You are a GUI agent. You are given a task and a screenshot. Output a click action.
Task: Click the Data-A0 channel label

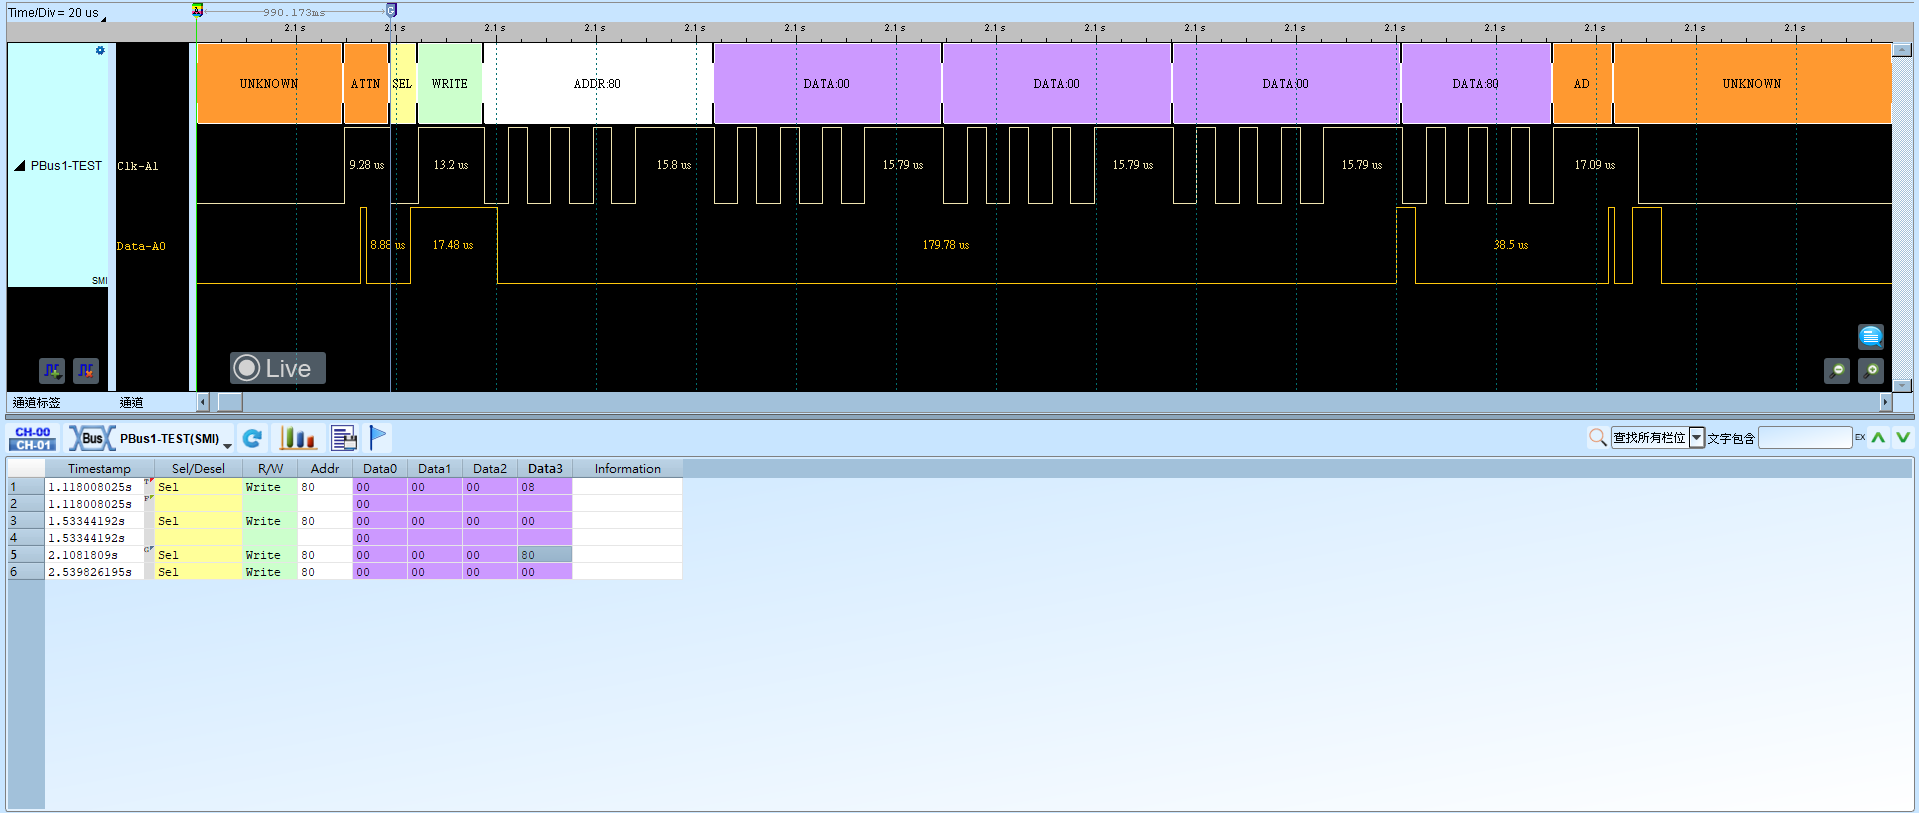141,246
